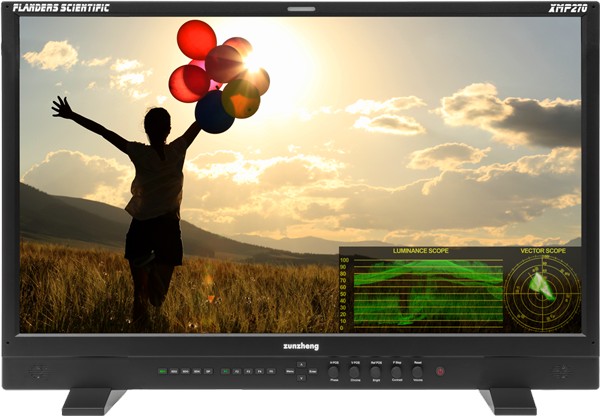600x416 pixels.
Task: Click the Phase knob
Action: (x=334, y=372)
